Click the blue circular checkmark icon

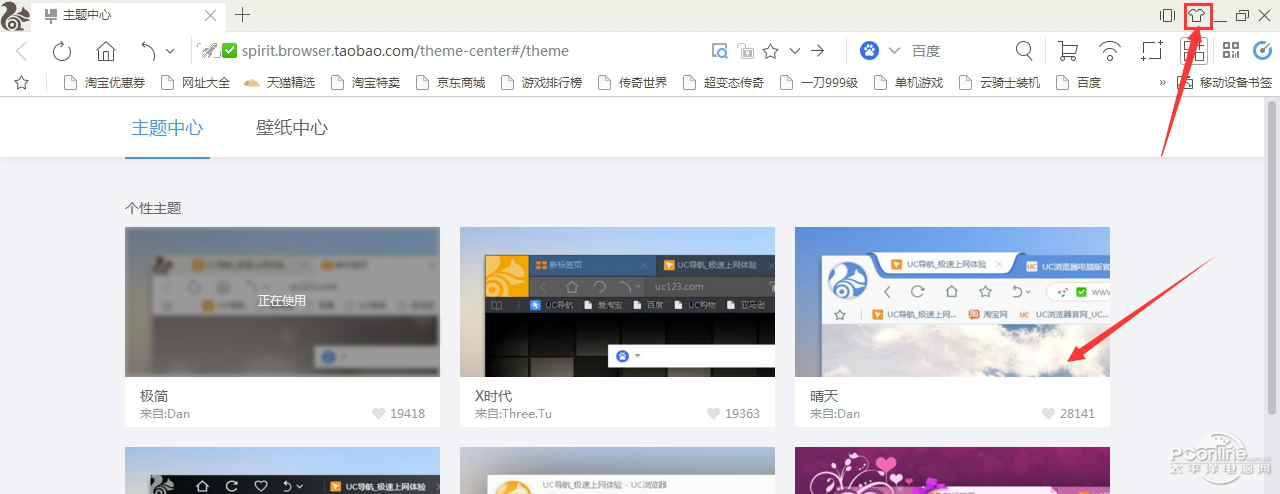[x=1262, y=51]
